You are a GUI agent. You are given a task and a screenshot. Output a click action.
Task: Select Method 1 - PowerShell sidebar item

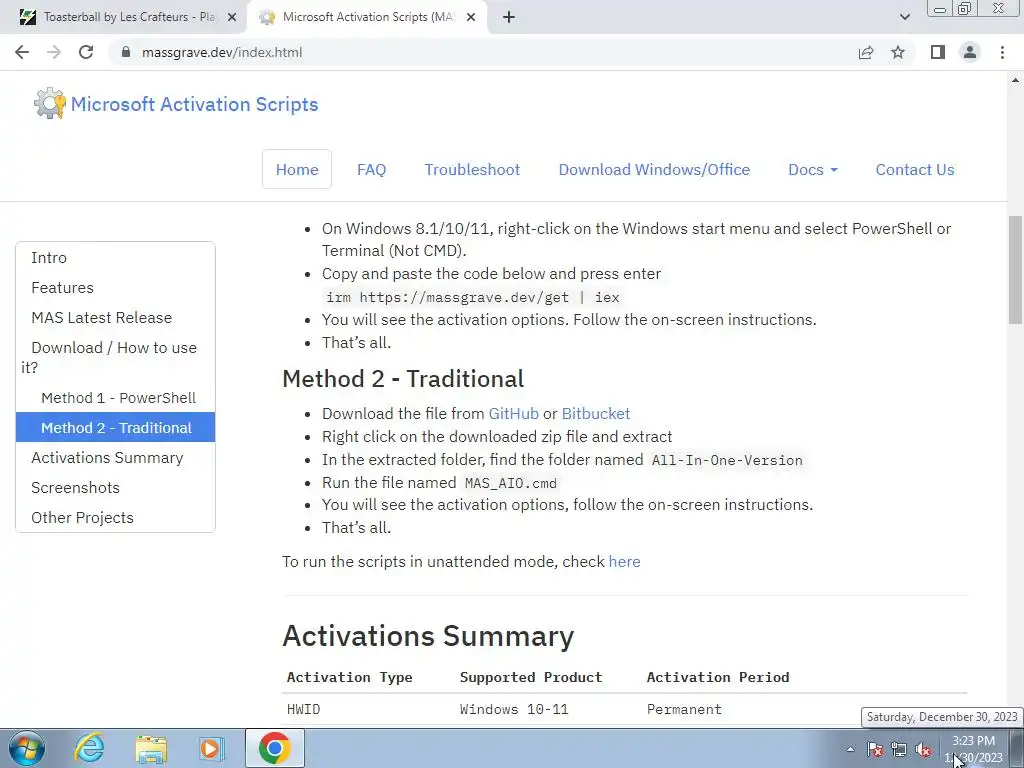115,398
